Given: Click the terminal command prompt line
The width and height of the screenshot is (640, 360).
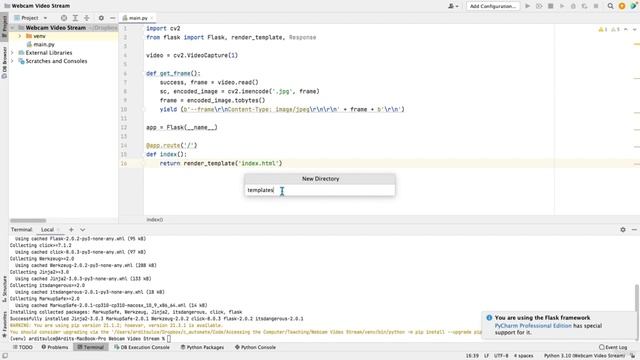Looking at the screenshot, I should click(90, 339).
